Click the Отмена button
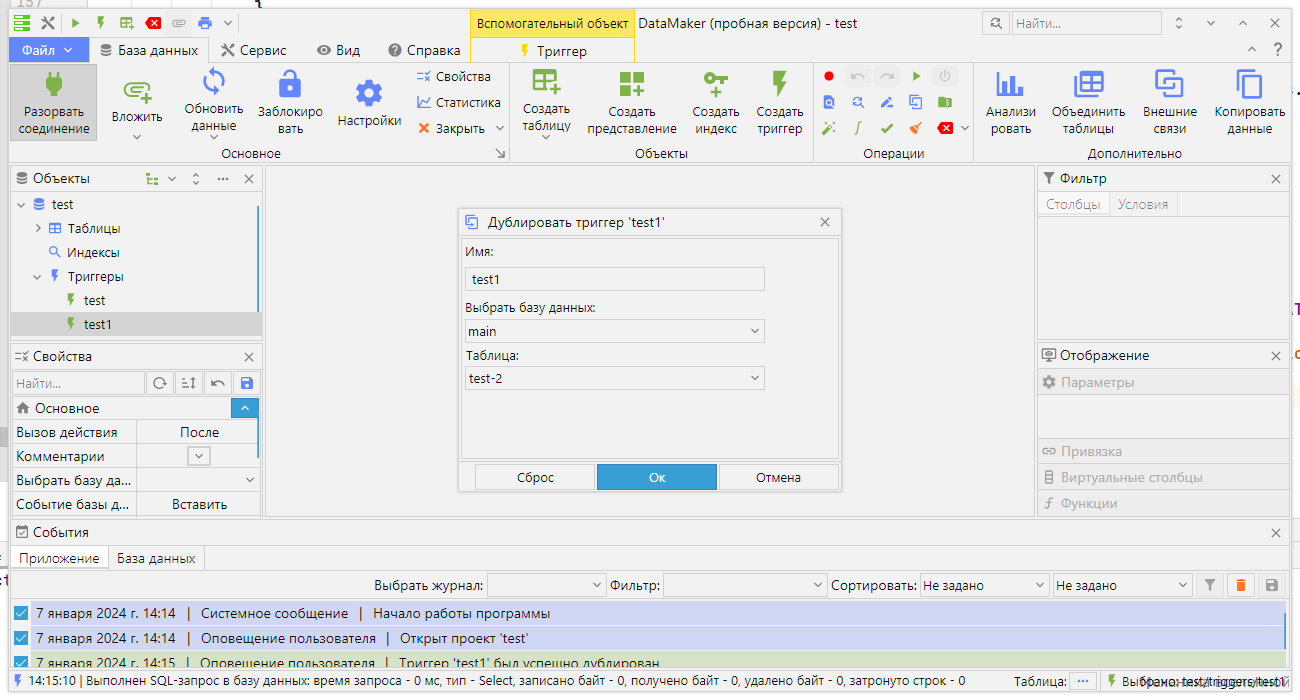Screen dimensions: 1300x700 coord(778,477)
